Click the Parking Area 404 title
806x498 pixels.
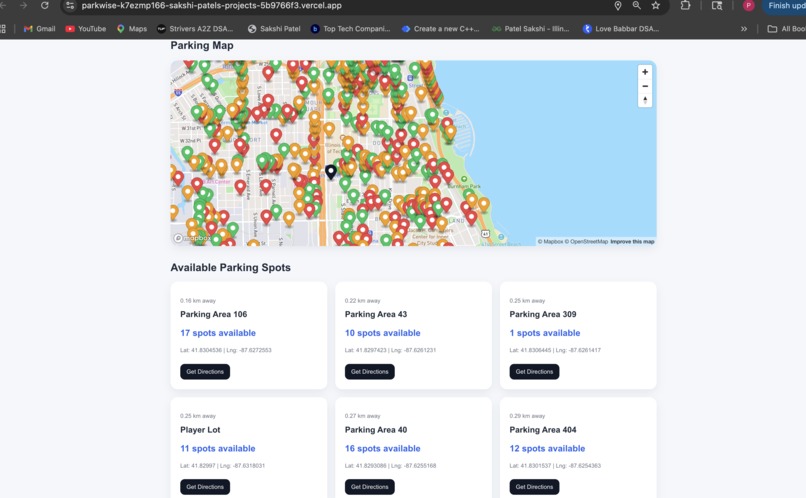tap(543, 430)
